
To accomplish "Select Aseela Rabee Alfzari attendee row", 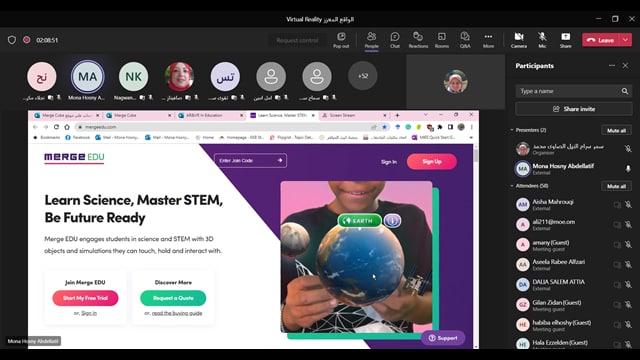I will pos(573,264).
